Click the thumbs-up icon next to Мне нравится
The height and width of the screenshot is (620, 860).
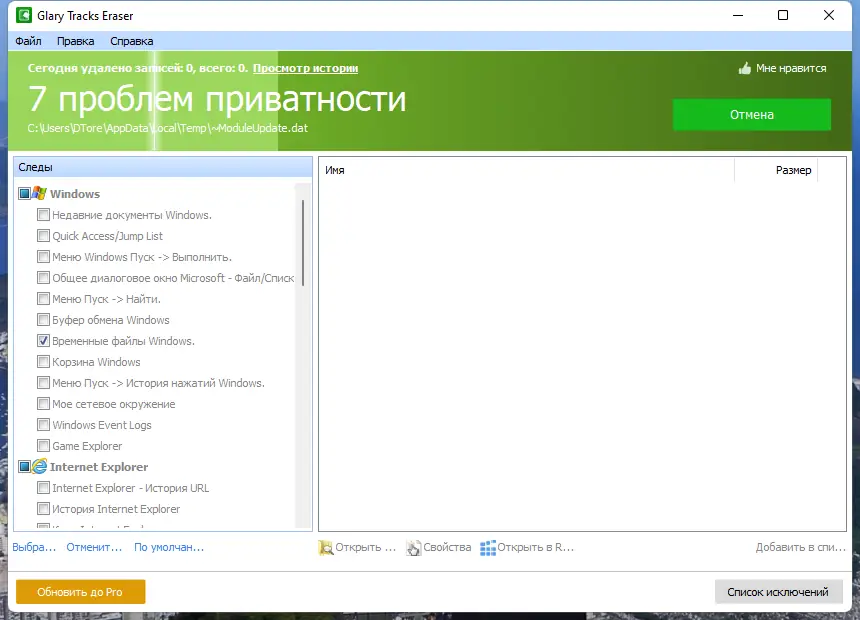tap(744, 68)
